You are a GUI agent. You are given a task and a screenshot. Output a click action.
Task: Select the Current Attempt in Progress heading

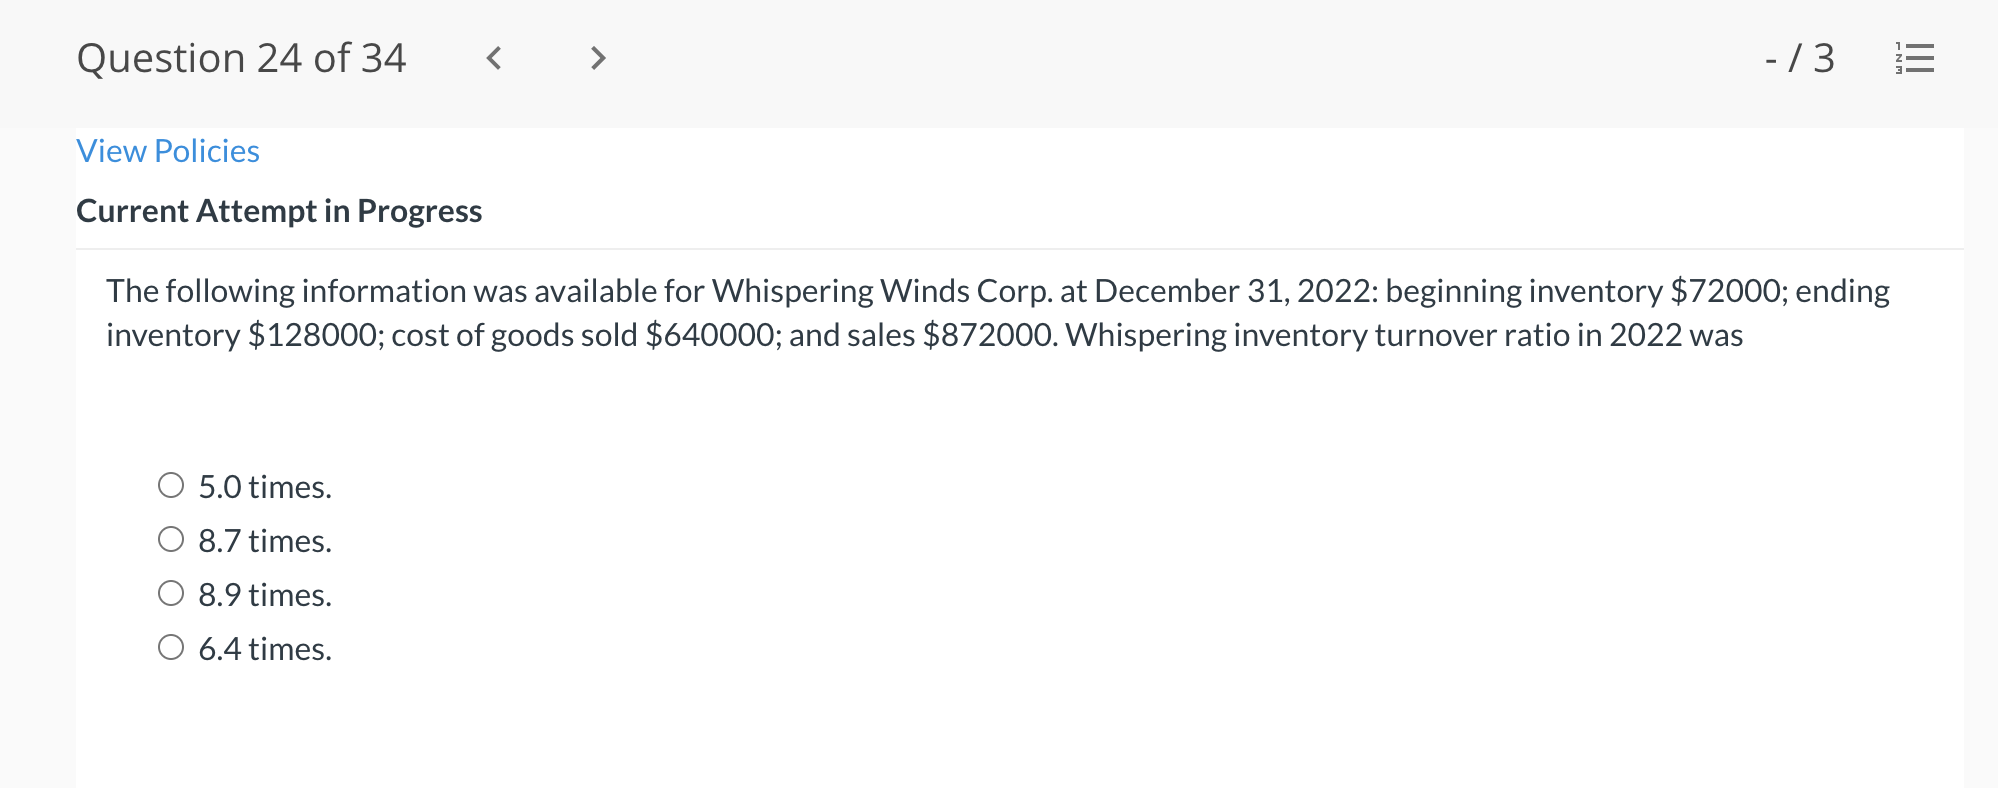click(x=279, y=211)
